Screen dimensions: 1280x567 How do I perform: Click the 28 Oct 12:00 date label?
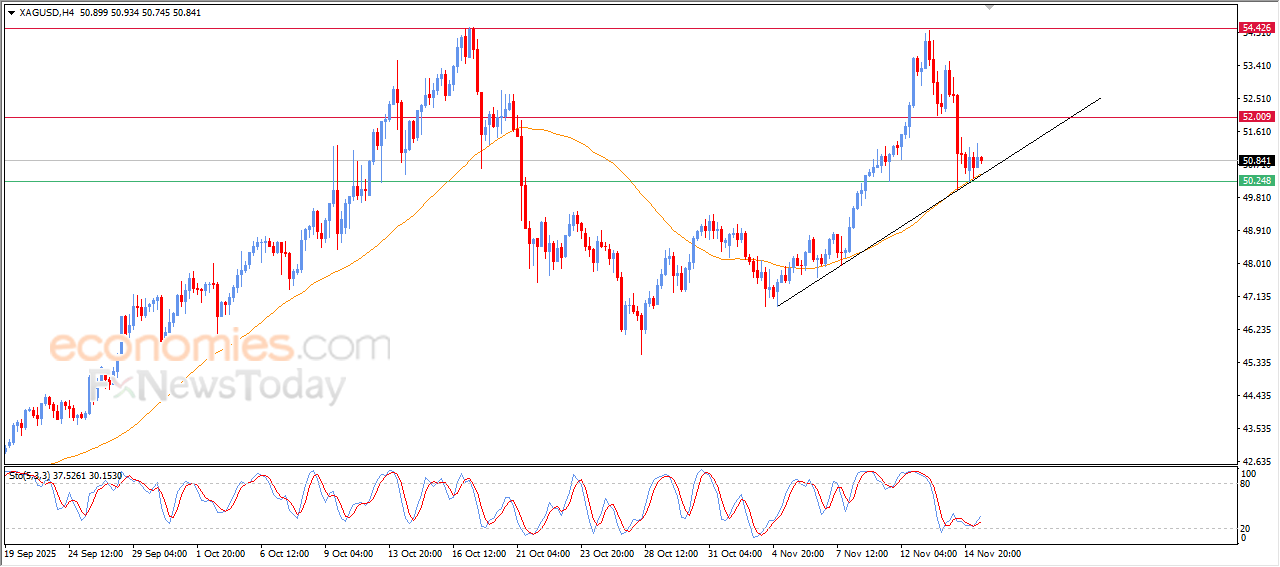pyautogui.click(x=671, y=553)
